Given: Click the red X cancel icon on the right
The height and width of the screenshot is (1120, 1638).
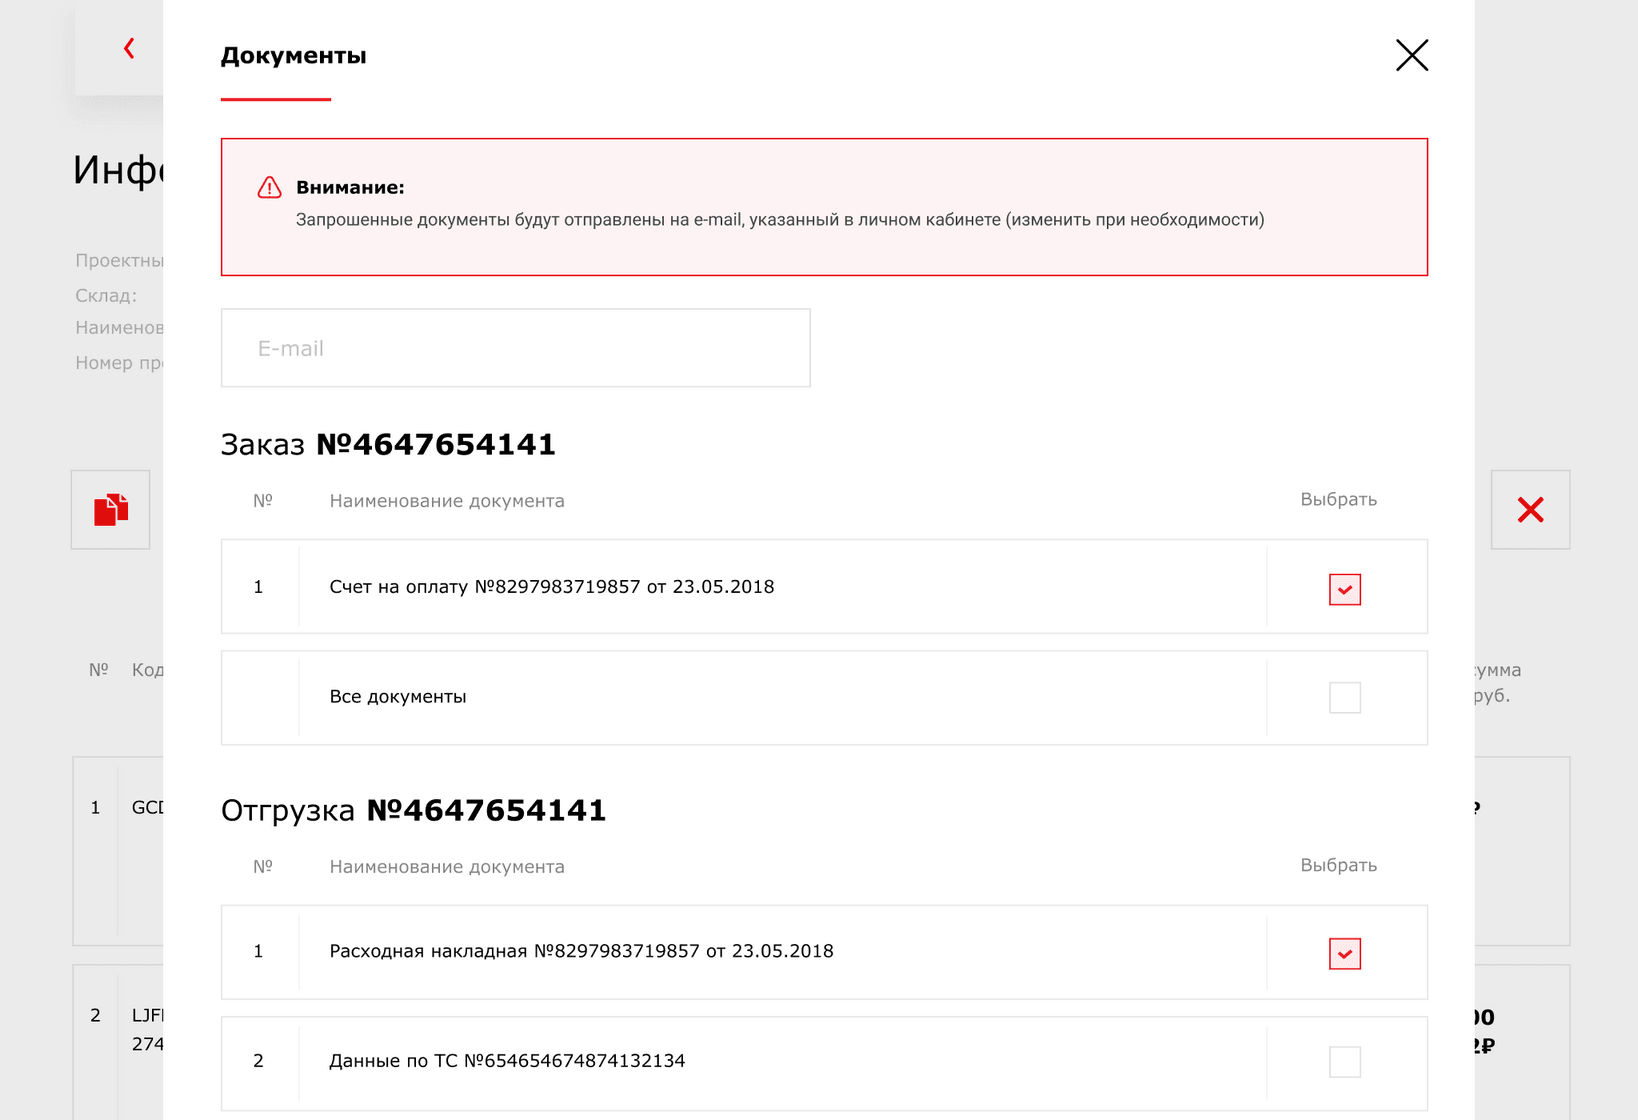Looking at the screenshot, I should tap(1530, 509).
